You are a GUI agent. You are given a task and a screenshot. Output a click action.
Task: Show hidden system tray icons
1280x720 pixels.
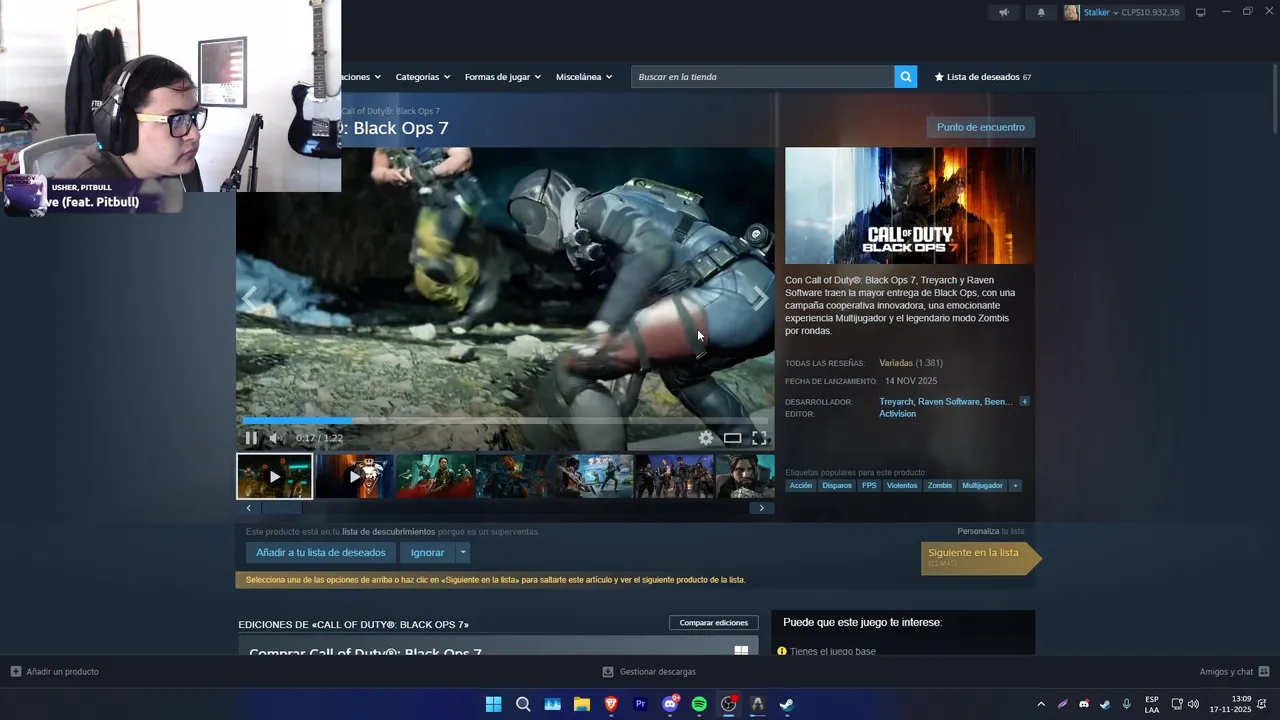coord(1041,704)
